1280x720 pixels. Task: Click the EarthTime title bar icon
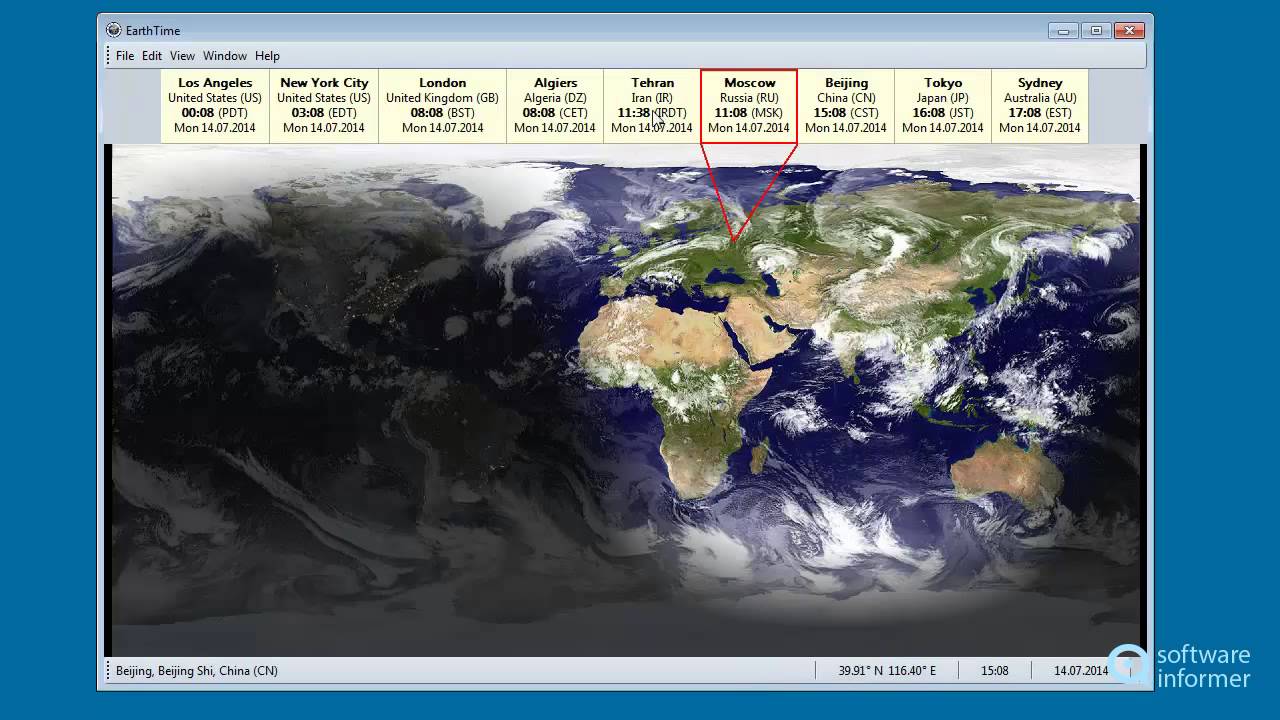(113, 31)
